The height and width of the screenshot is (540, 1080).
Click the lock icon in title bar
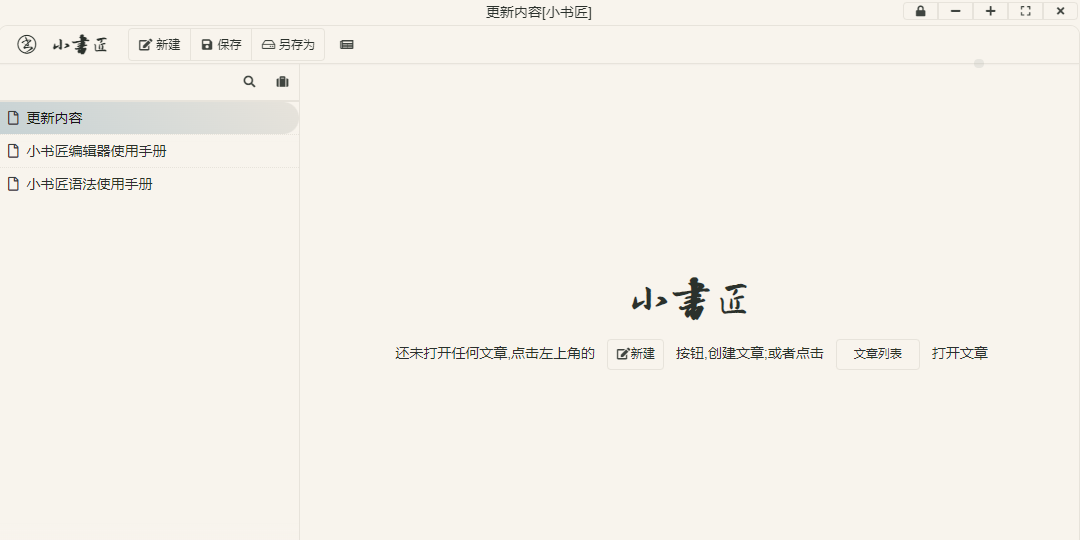point(920,11)
